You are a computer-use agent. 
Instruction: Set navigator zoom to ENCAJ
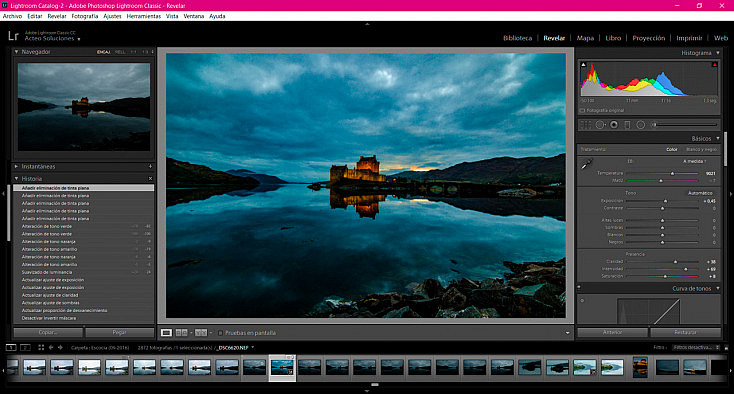click(103, 52)
